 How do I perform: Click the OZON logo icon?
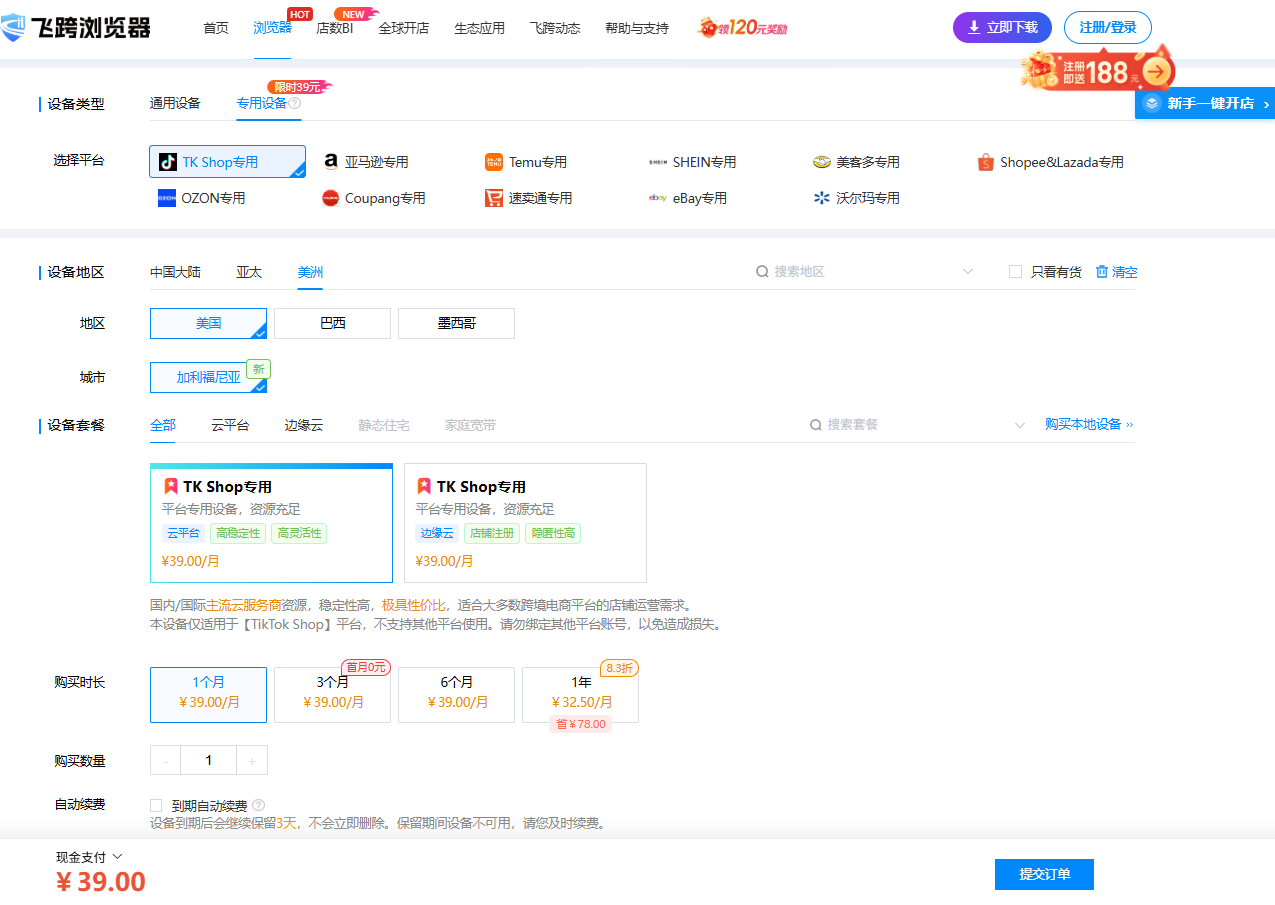(167, 198)
